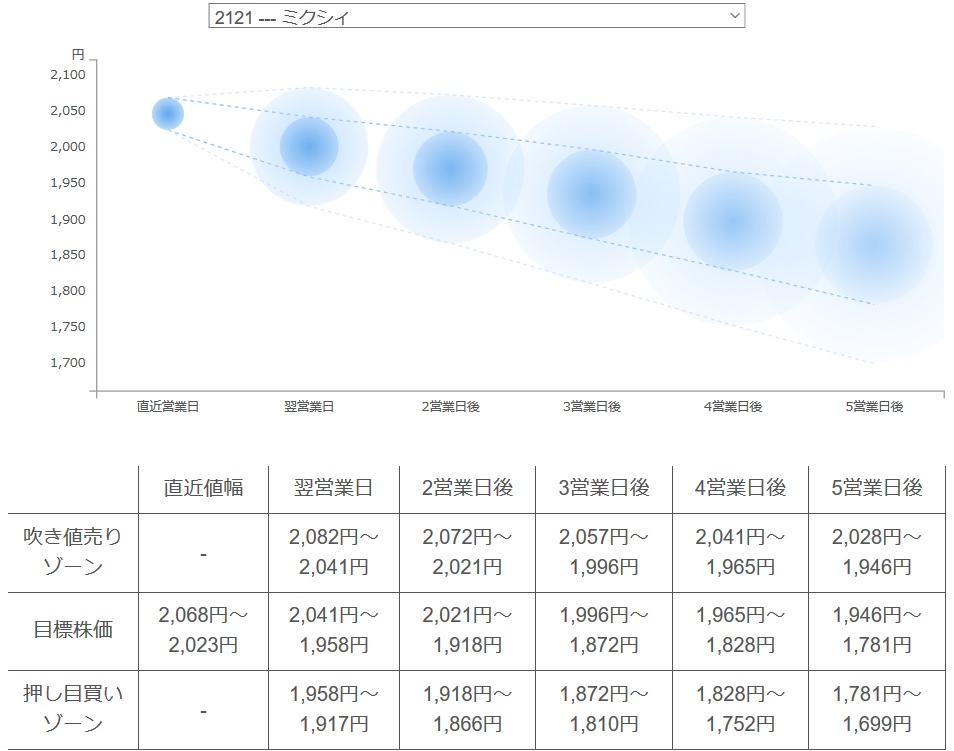Image resolution: width=954 pixels, height=751 pixels.
Task: Click the 1,900 y-axis value
Action: (x=68, y=220)
